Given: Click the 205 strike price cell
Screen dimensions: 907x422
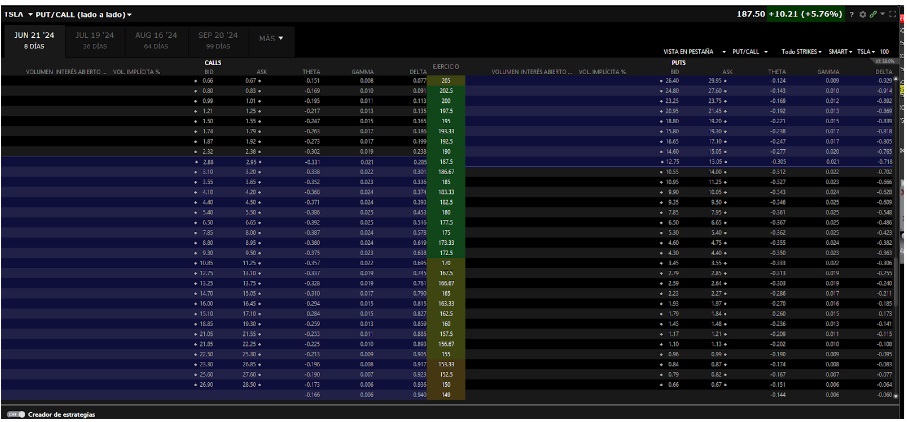Looking at the screenshot, I should click(x=445, y=80).
